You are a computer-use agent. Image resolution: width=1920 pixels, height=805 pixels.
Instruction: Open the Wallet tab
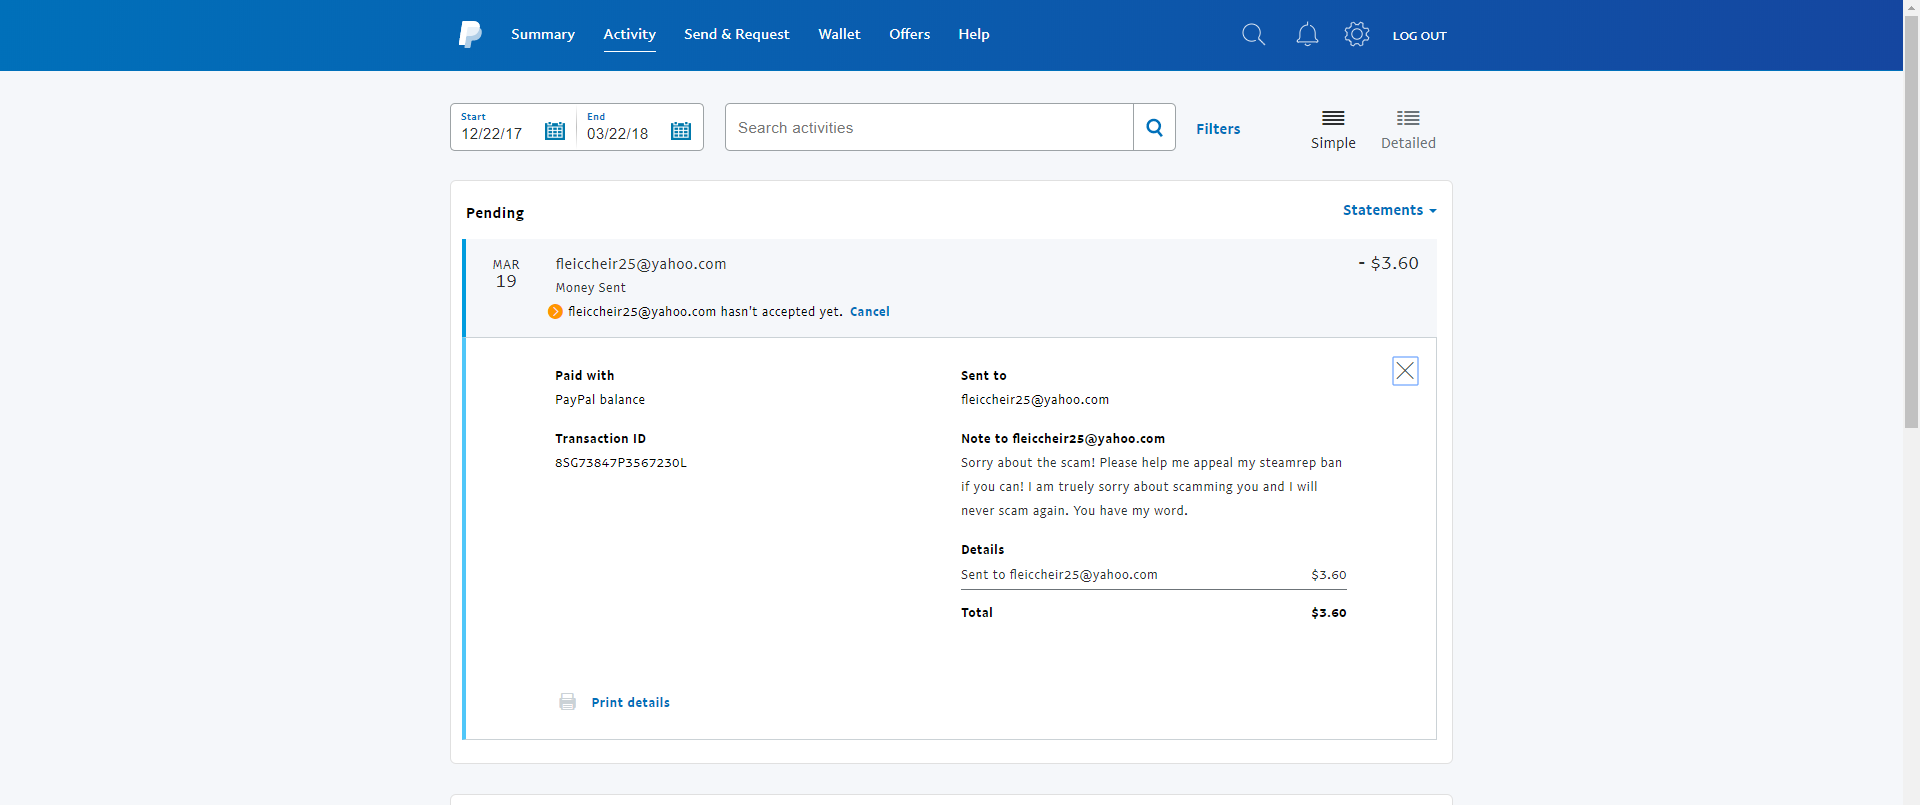pos(839,34)
